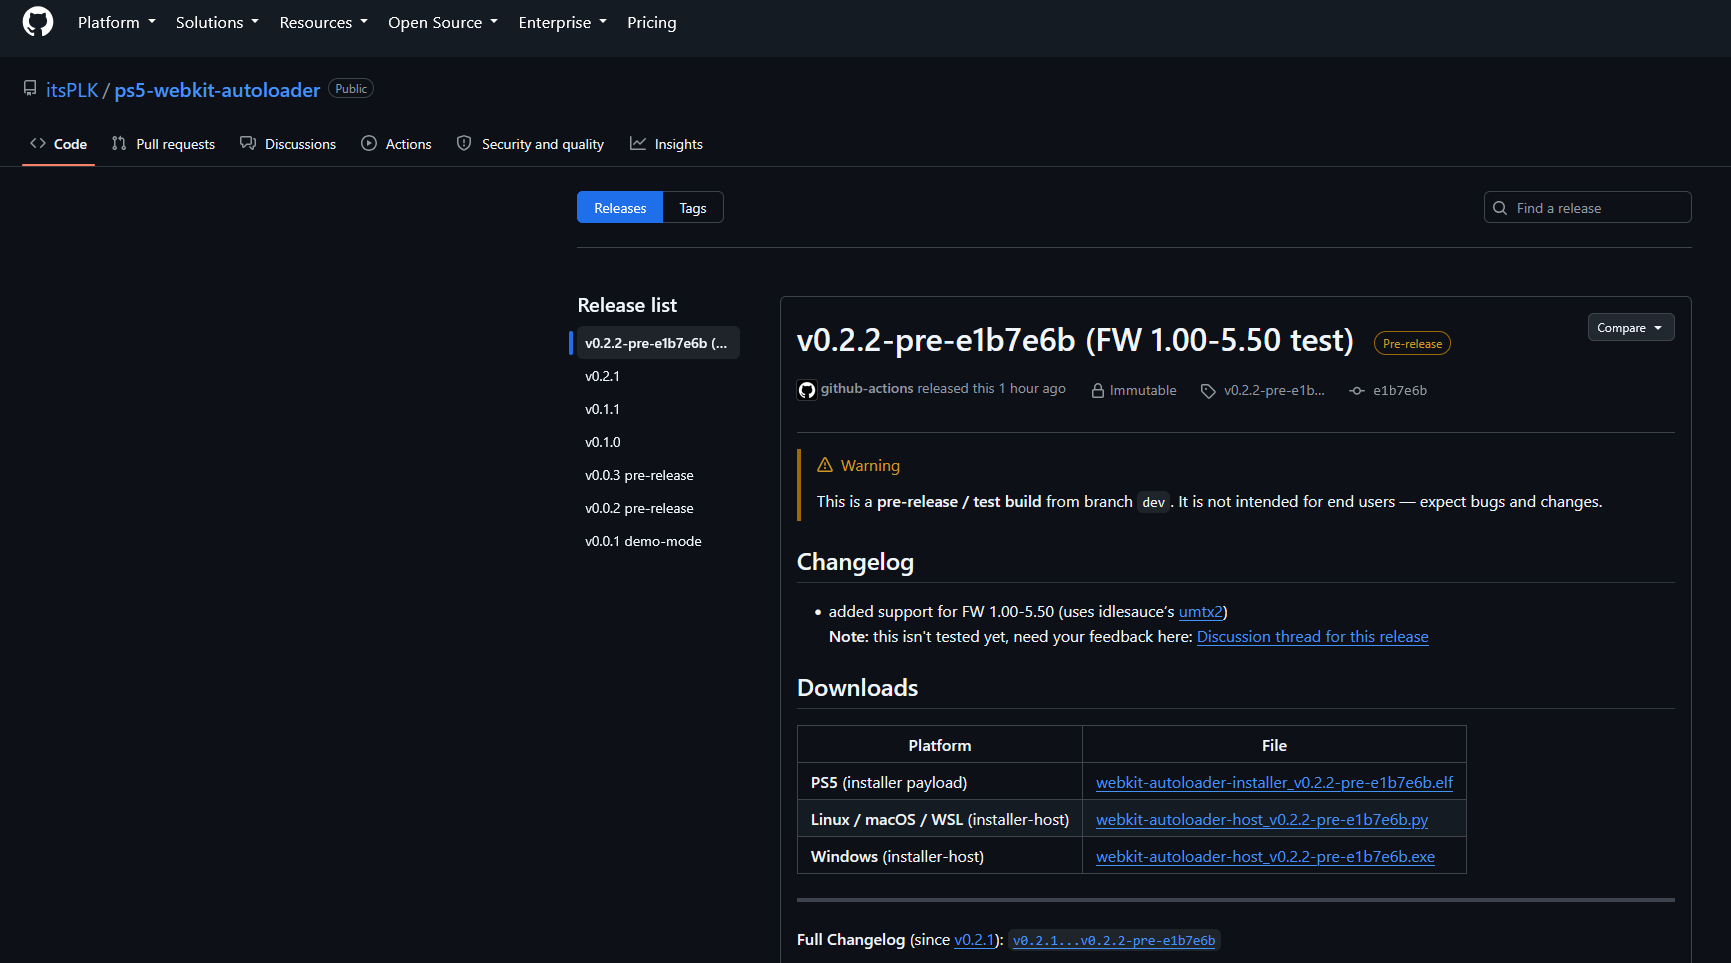This screenshot has width=1731, height=963.
Task: Go to the Pricing page
Action: (652, 22)
